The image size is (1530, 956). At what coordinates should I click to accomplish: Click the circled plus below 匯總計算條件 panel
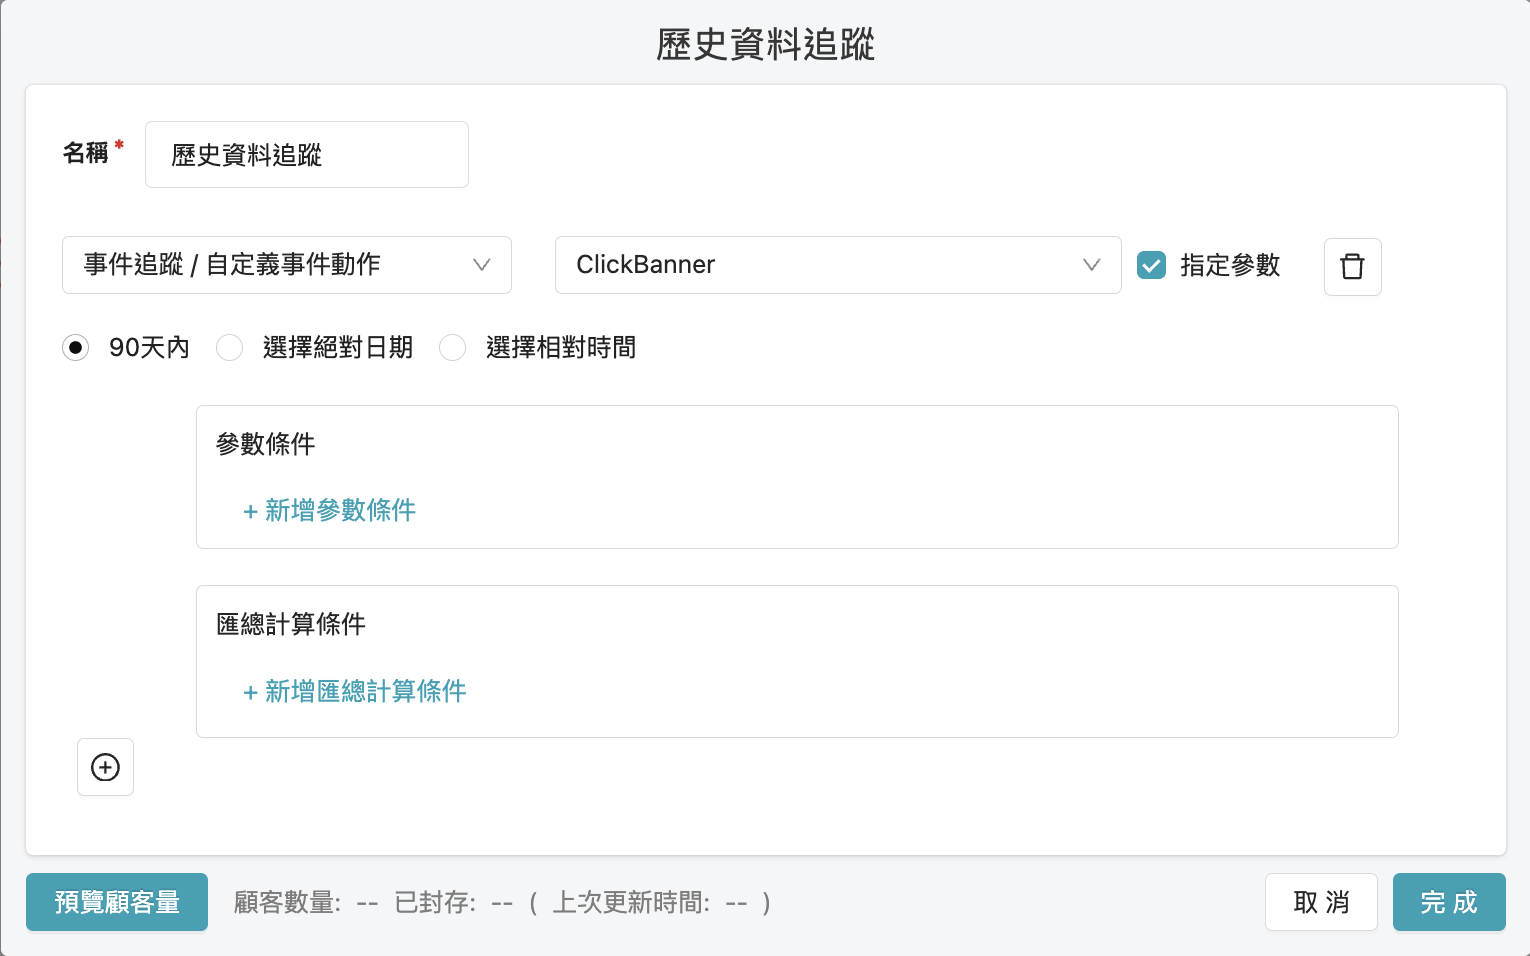[105, 767]
